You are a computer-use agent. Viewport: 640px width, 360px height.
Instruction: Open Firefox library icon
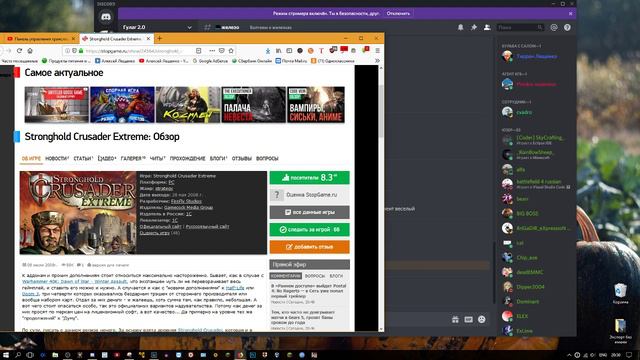[x=278, y=51]
